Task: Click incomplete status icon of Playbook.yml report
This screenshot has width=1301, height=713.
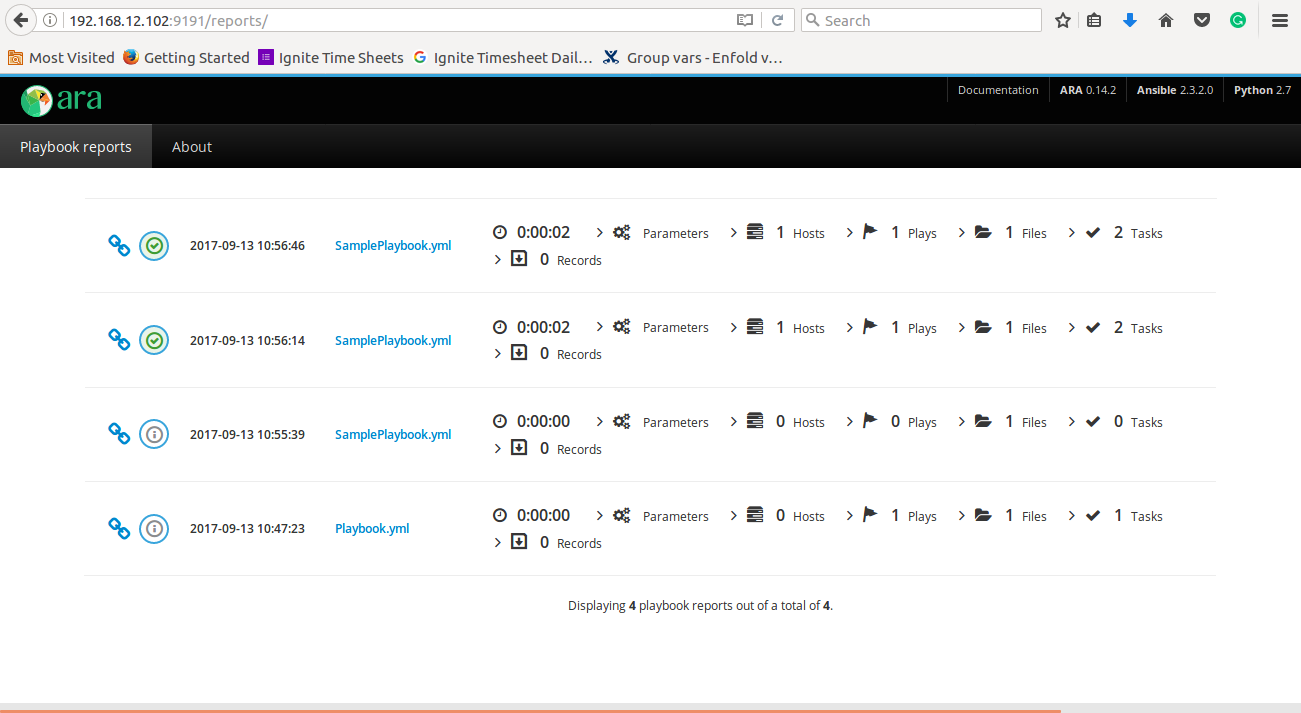Action: click(x=154, y=528)
